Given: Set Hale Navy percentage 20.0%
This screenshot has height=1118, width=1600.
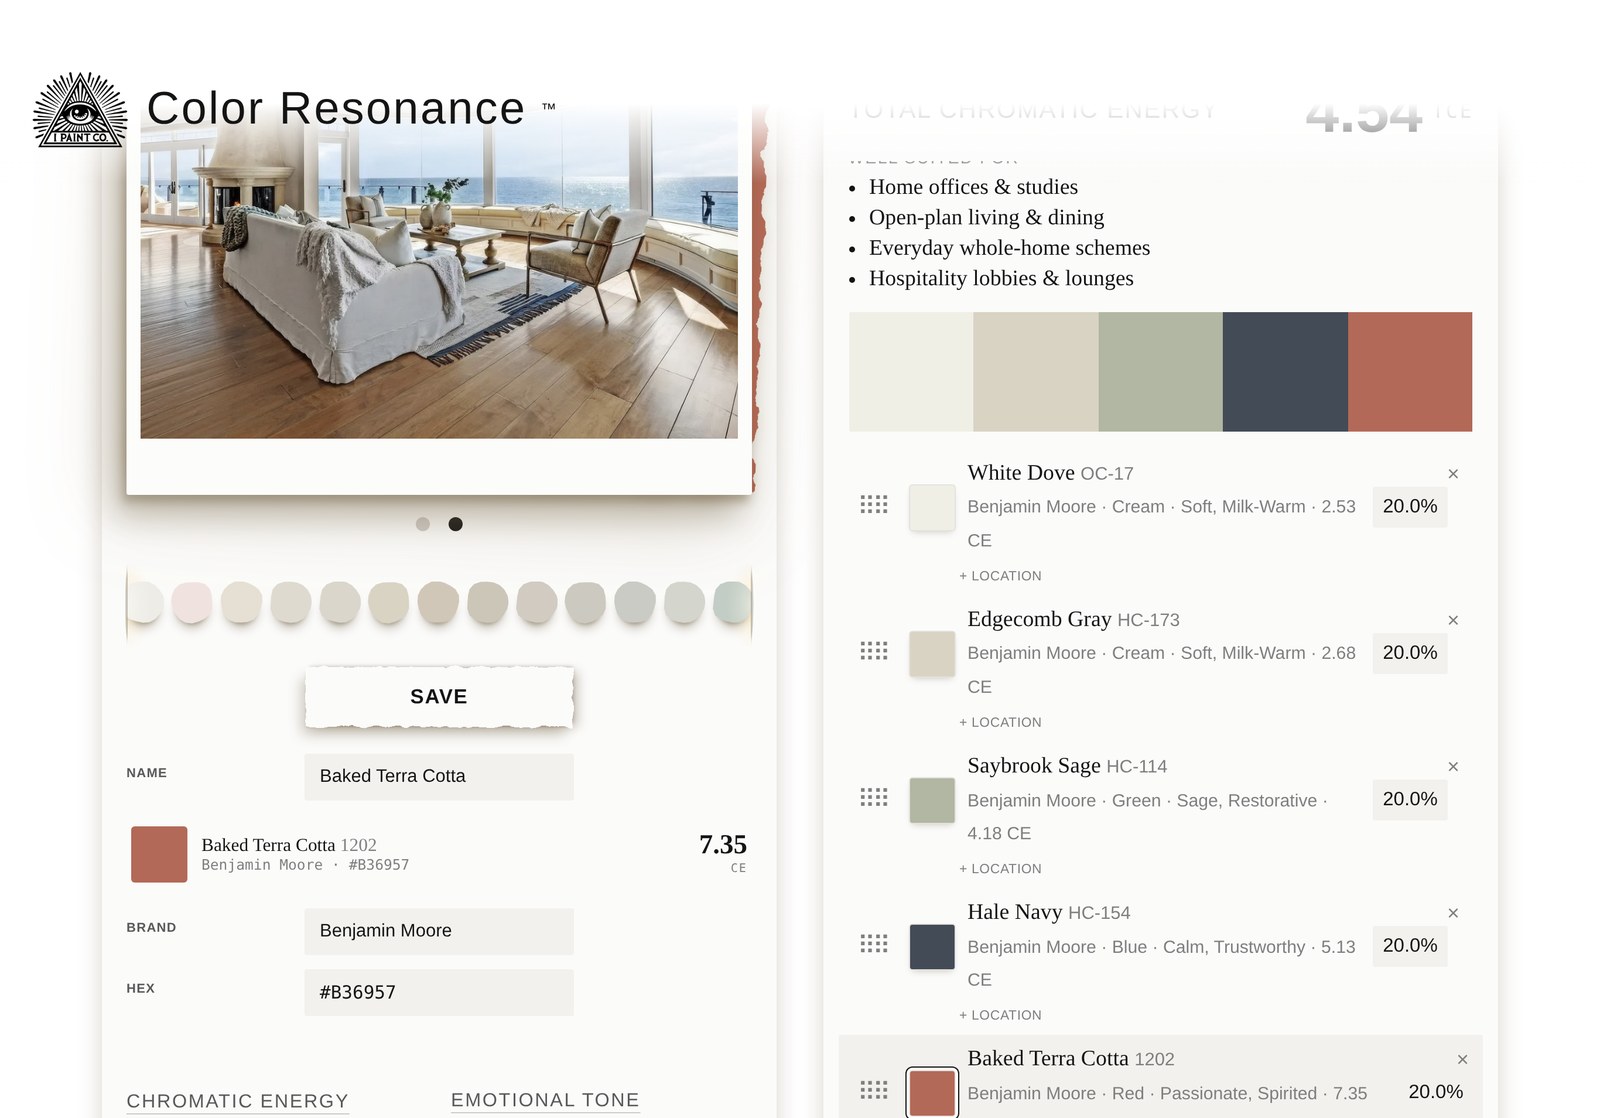Looking at the screenshot, I should tap(1410, 946).
